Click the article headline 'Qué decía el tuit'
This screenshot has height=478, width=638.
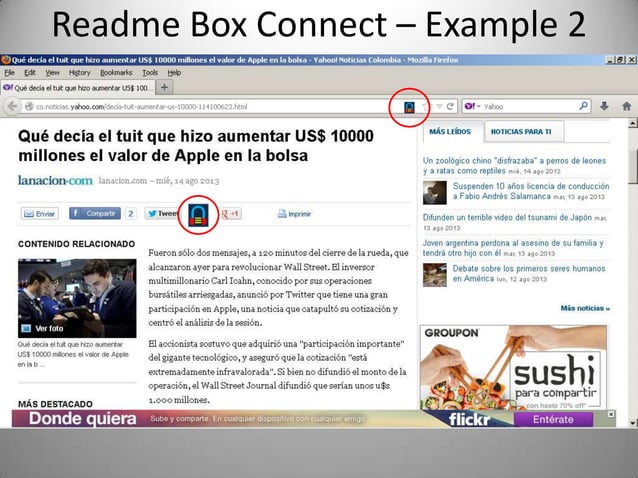(196, 146)
